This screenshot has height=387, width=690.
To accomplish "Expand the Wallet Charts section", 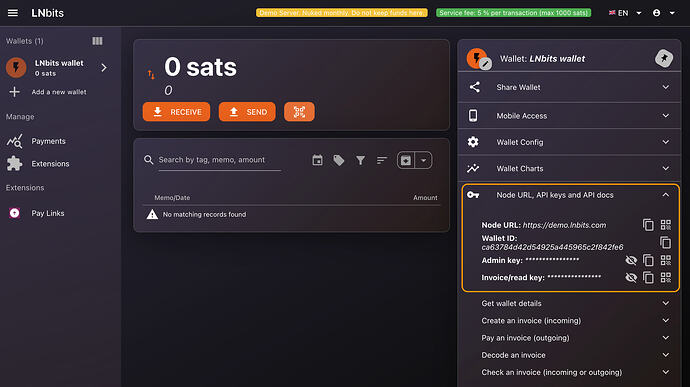I will tap(569, 169).
